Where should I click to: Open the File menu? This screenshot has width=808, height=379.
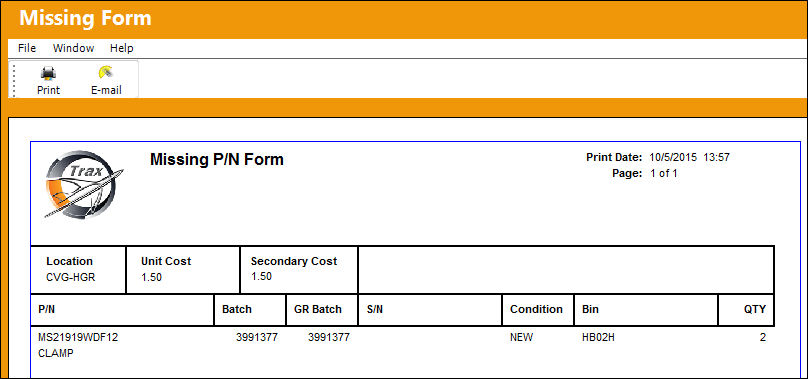(x=27, y=48)
